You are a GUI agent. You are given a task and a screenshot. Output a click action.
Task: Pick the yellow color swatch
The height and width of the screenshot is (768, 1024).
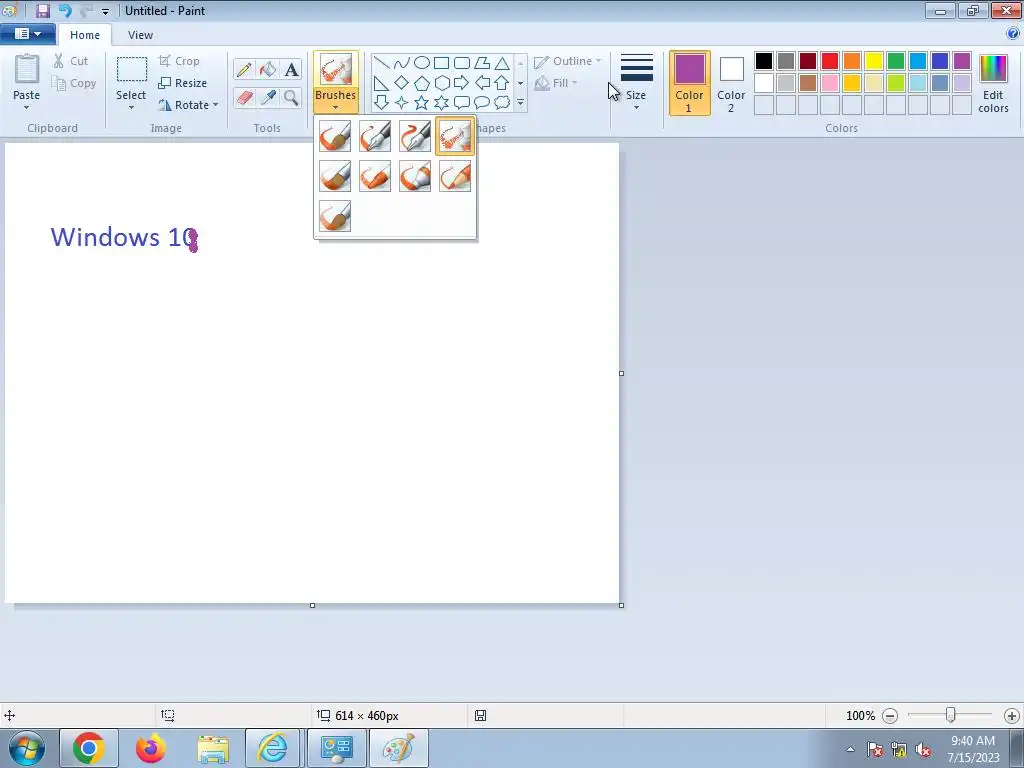tap(874, 61)
